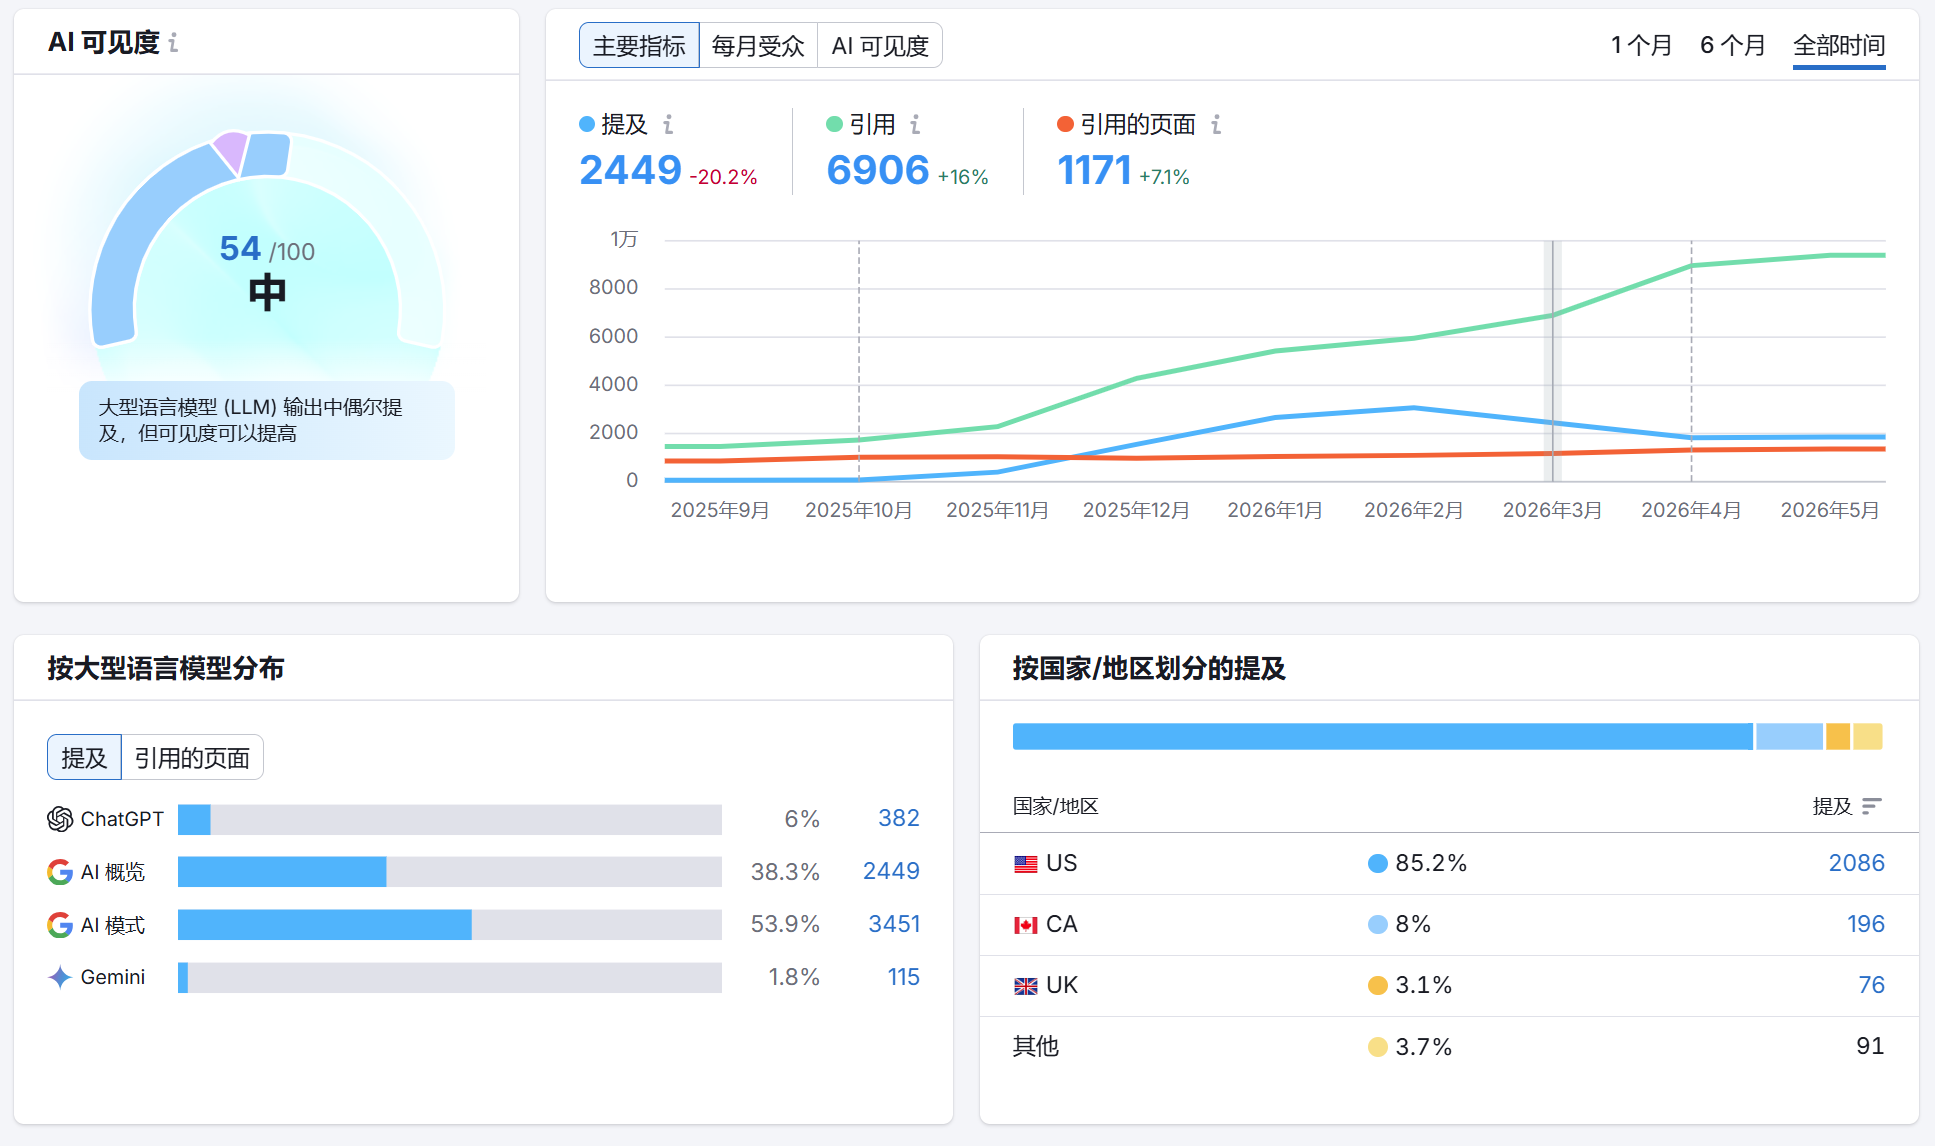Open CA mentions count 196

pos(1866,924)
